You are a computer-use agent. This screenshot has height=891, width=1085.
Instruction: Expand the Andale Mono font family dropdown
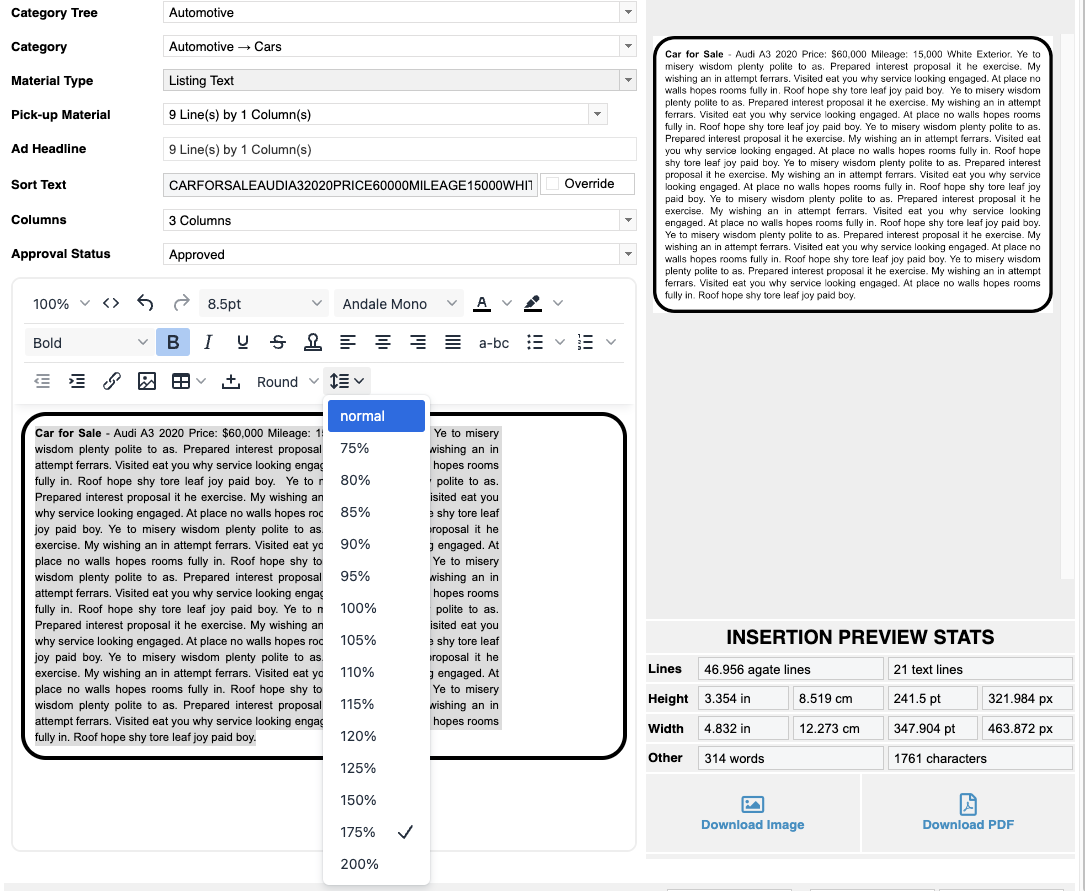pyautogui.click(x=400, y=304)
